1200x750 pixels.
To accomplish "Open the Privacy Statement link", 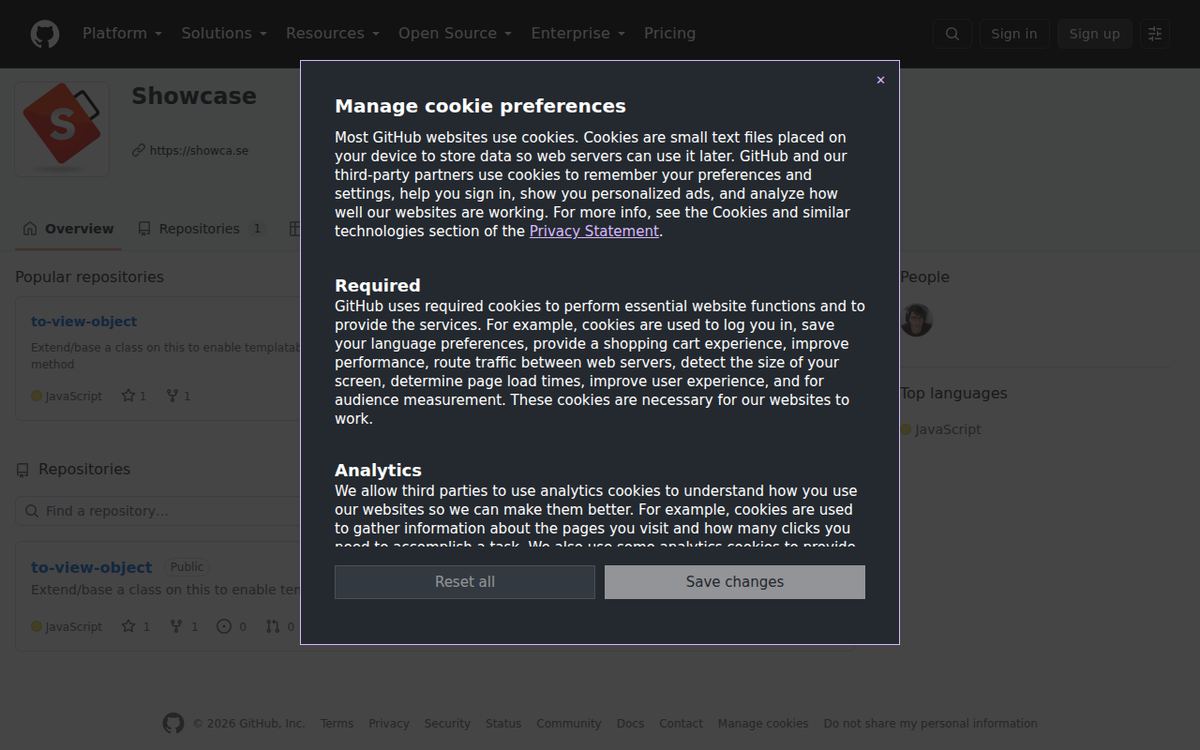I will [594, 231].
